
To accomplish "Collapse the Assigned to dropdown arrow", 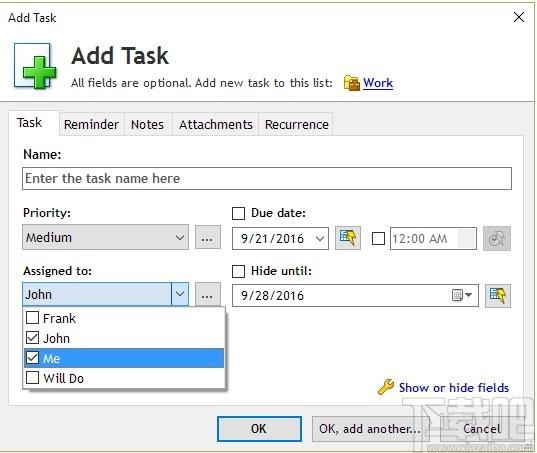I will [180, 294].
